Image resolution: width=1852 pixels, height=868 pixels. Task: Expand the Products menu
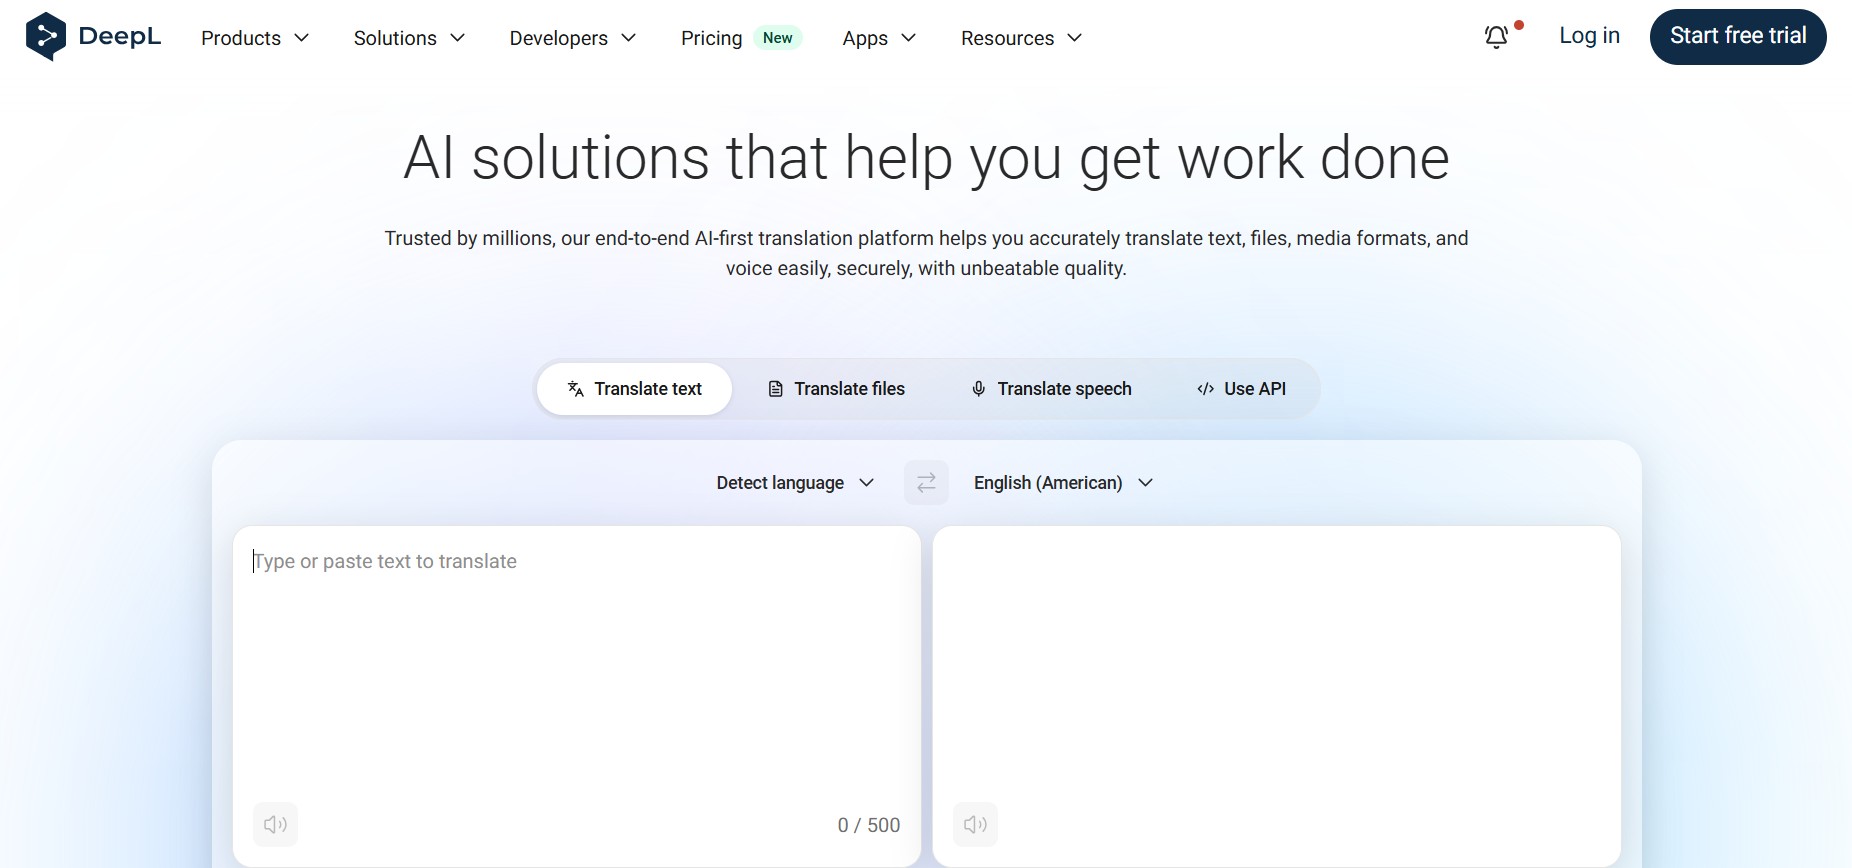[255, 38]
